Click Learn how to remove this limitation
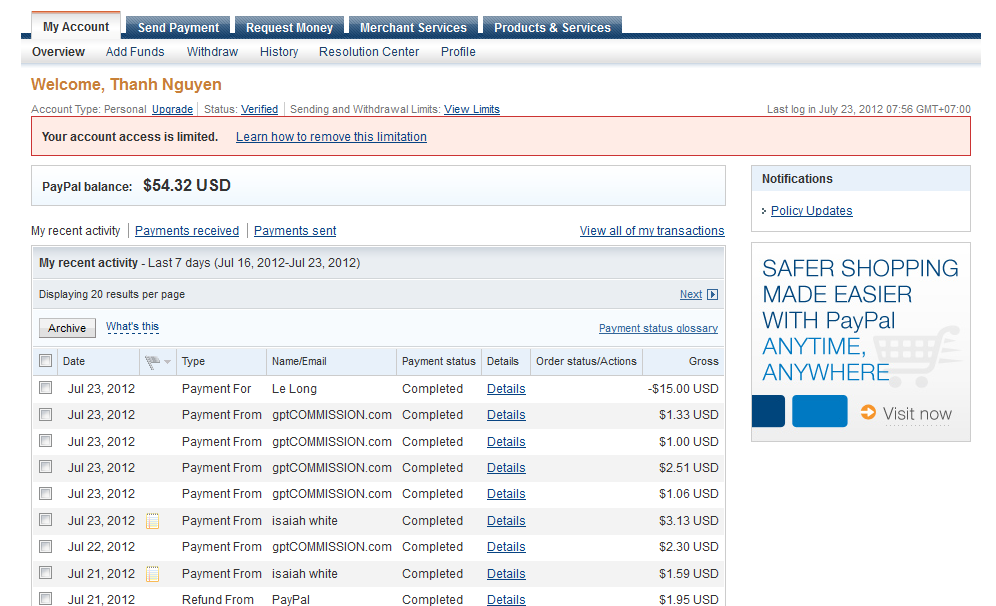This screenshot has width=996, height=606. click(331, 137)
